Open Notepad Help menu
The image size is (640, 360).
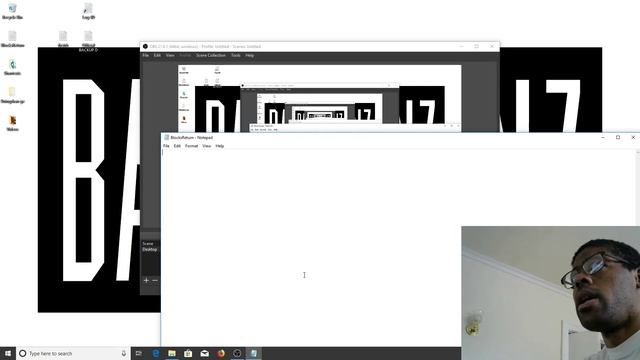click(x=220, y=146)
